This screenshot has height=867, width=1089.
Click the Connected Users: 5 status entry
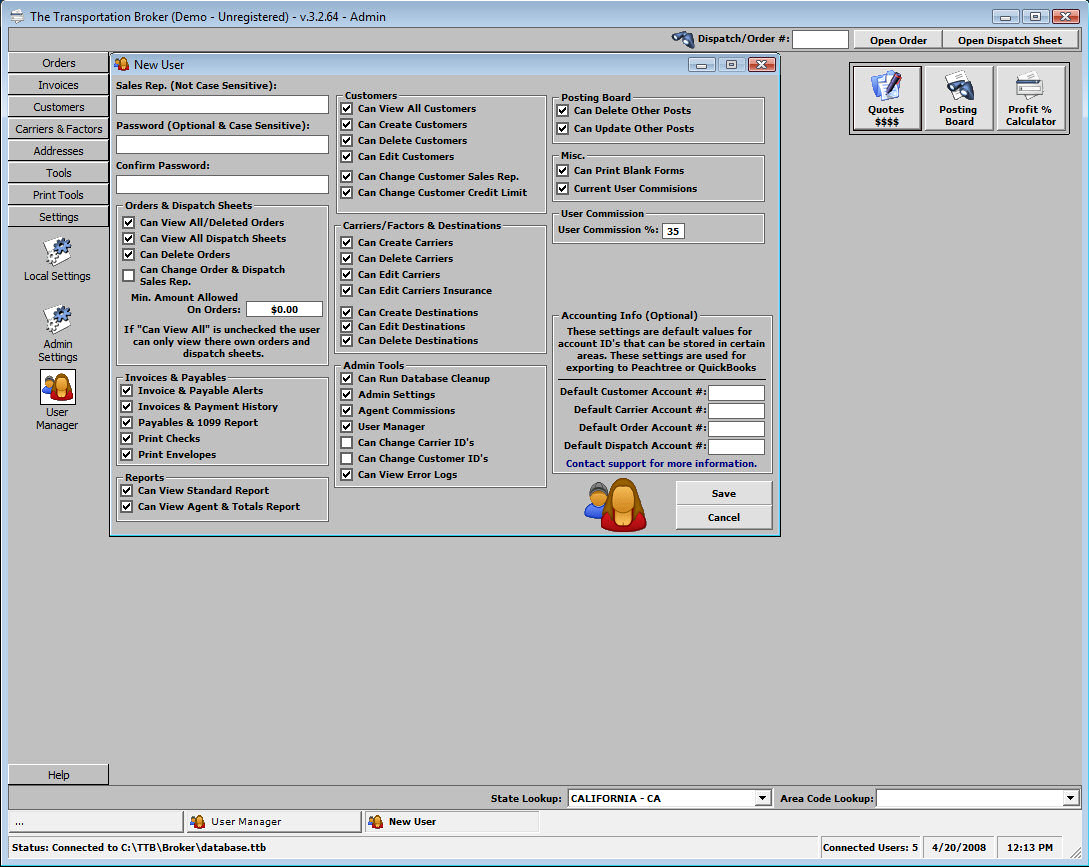coord(870,848)
